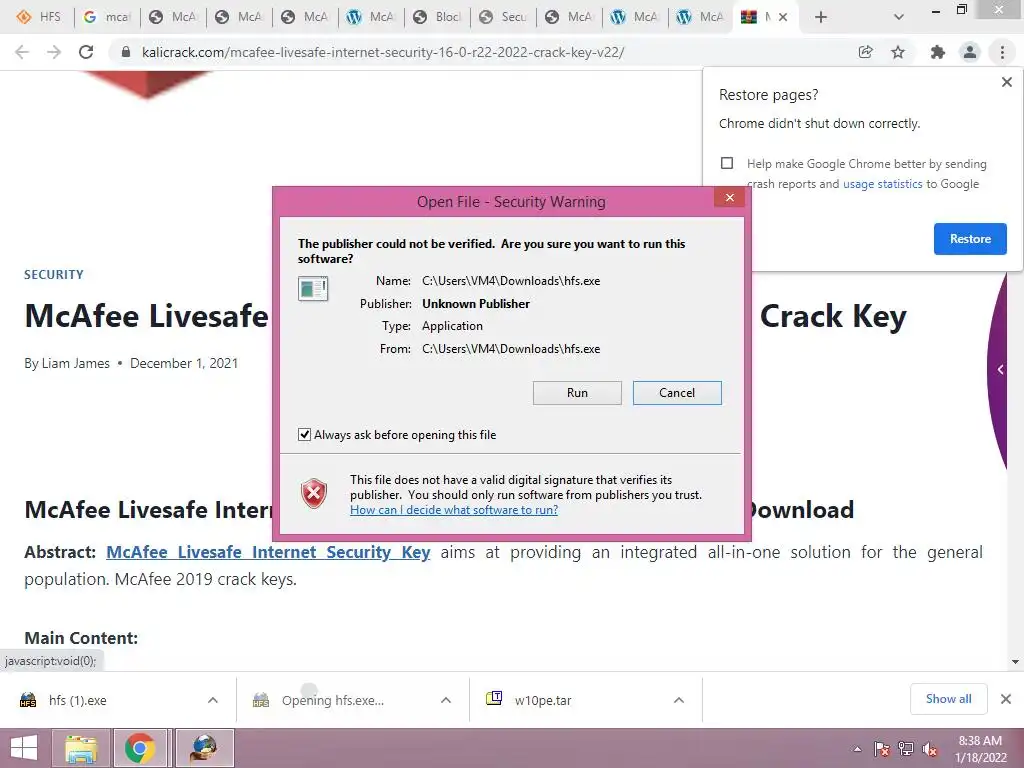
Task: Click HFS globe app in taskbar
Action: click(204, 748)
